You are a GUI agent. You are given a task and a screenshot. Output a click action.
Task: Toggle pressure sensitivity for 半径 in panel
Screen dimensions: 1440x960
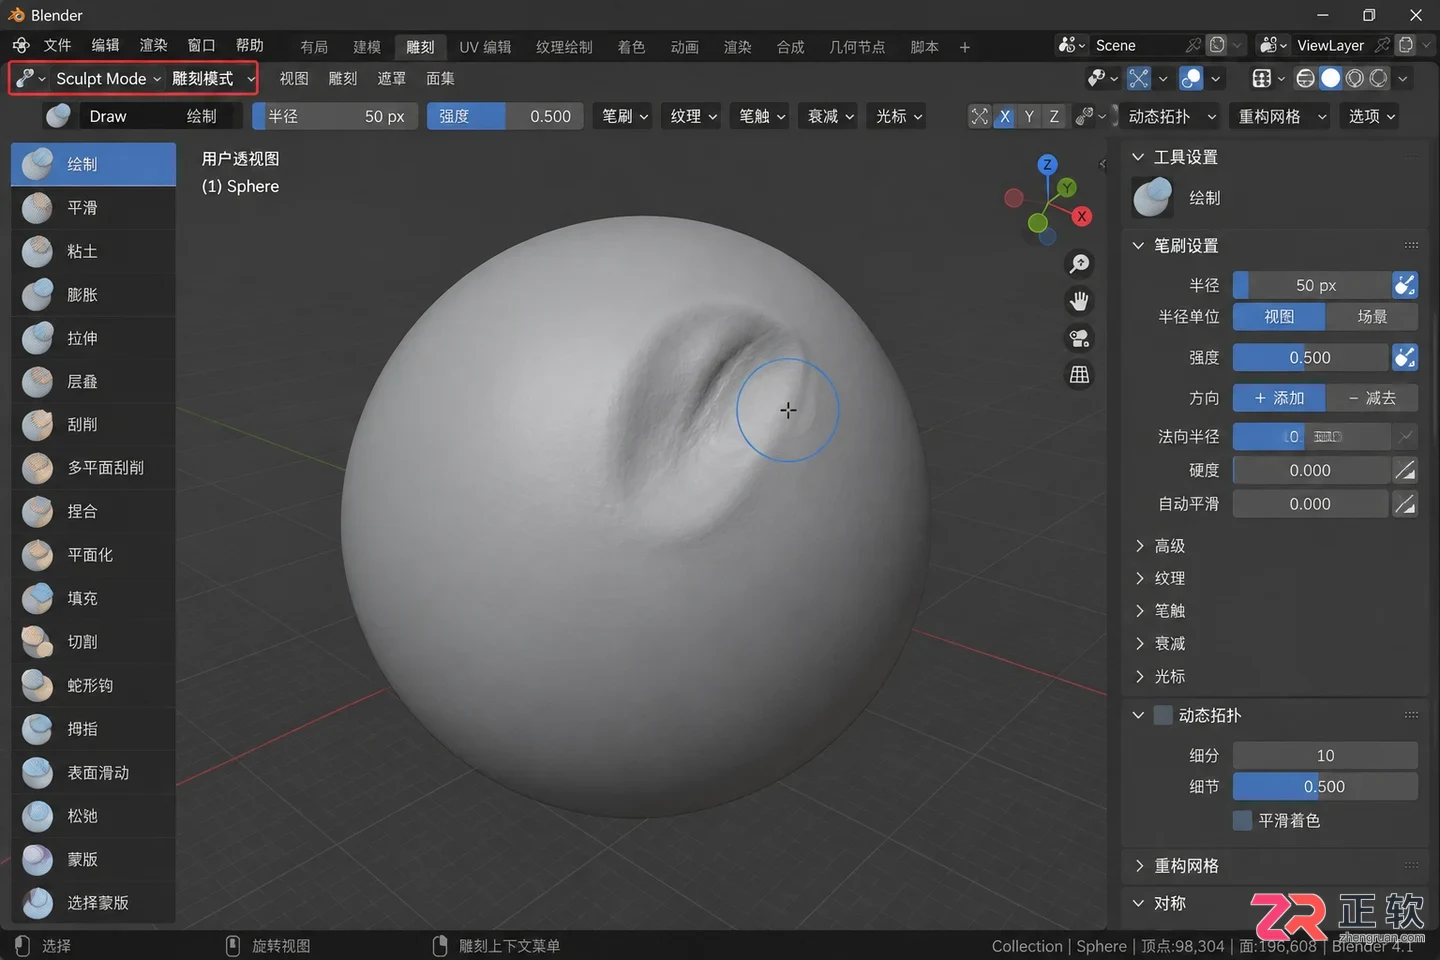1405,285
